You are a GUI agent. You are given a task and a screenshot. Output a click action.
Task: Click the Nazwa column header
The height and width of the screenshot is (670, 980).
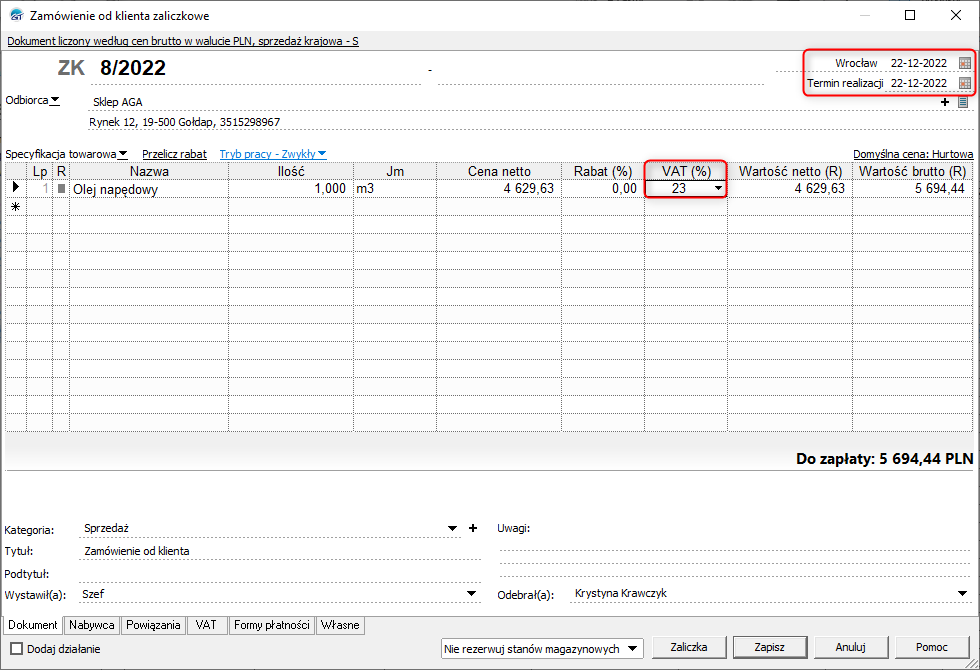click(149, 171)
